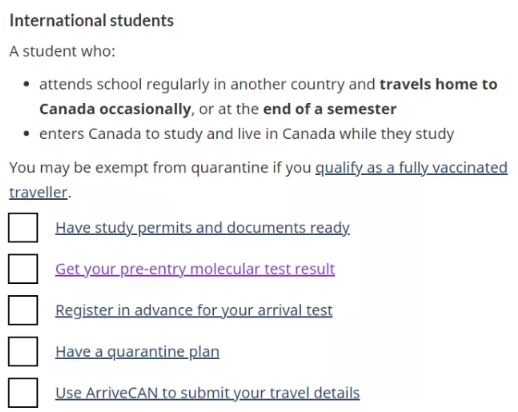Screen dimensions: 518x412
Task: Tick the pre-entry molecular test result checkbox
Action: click(23, 269)
